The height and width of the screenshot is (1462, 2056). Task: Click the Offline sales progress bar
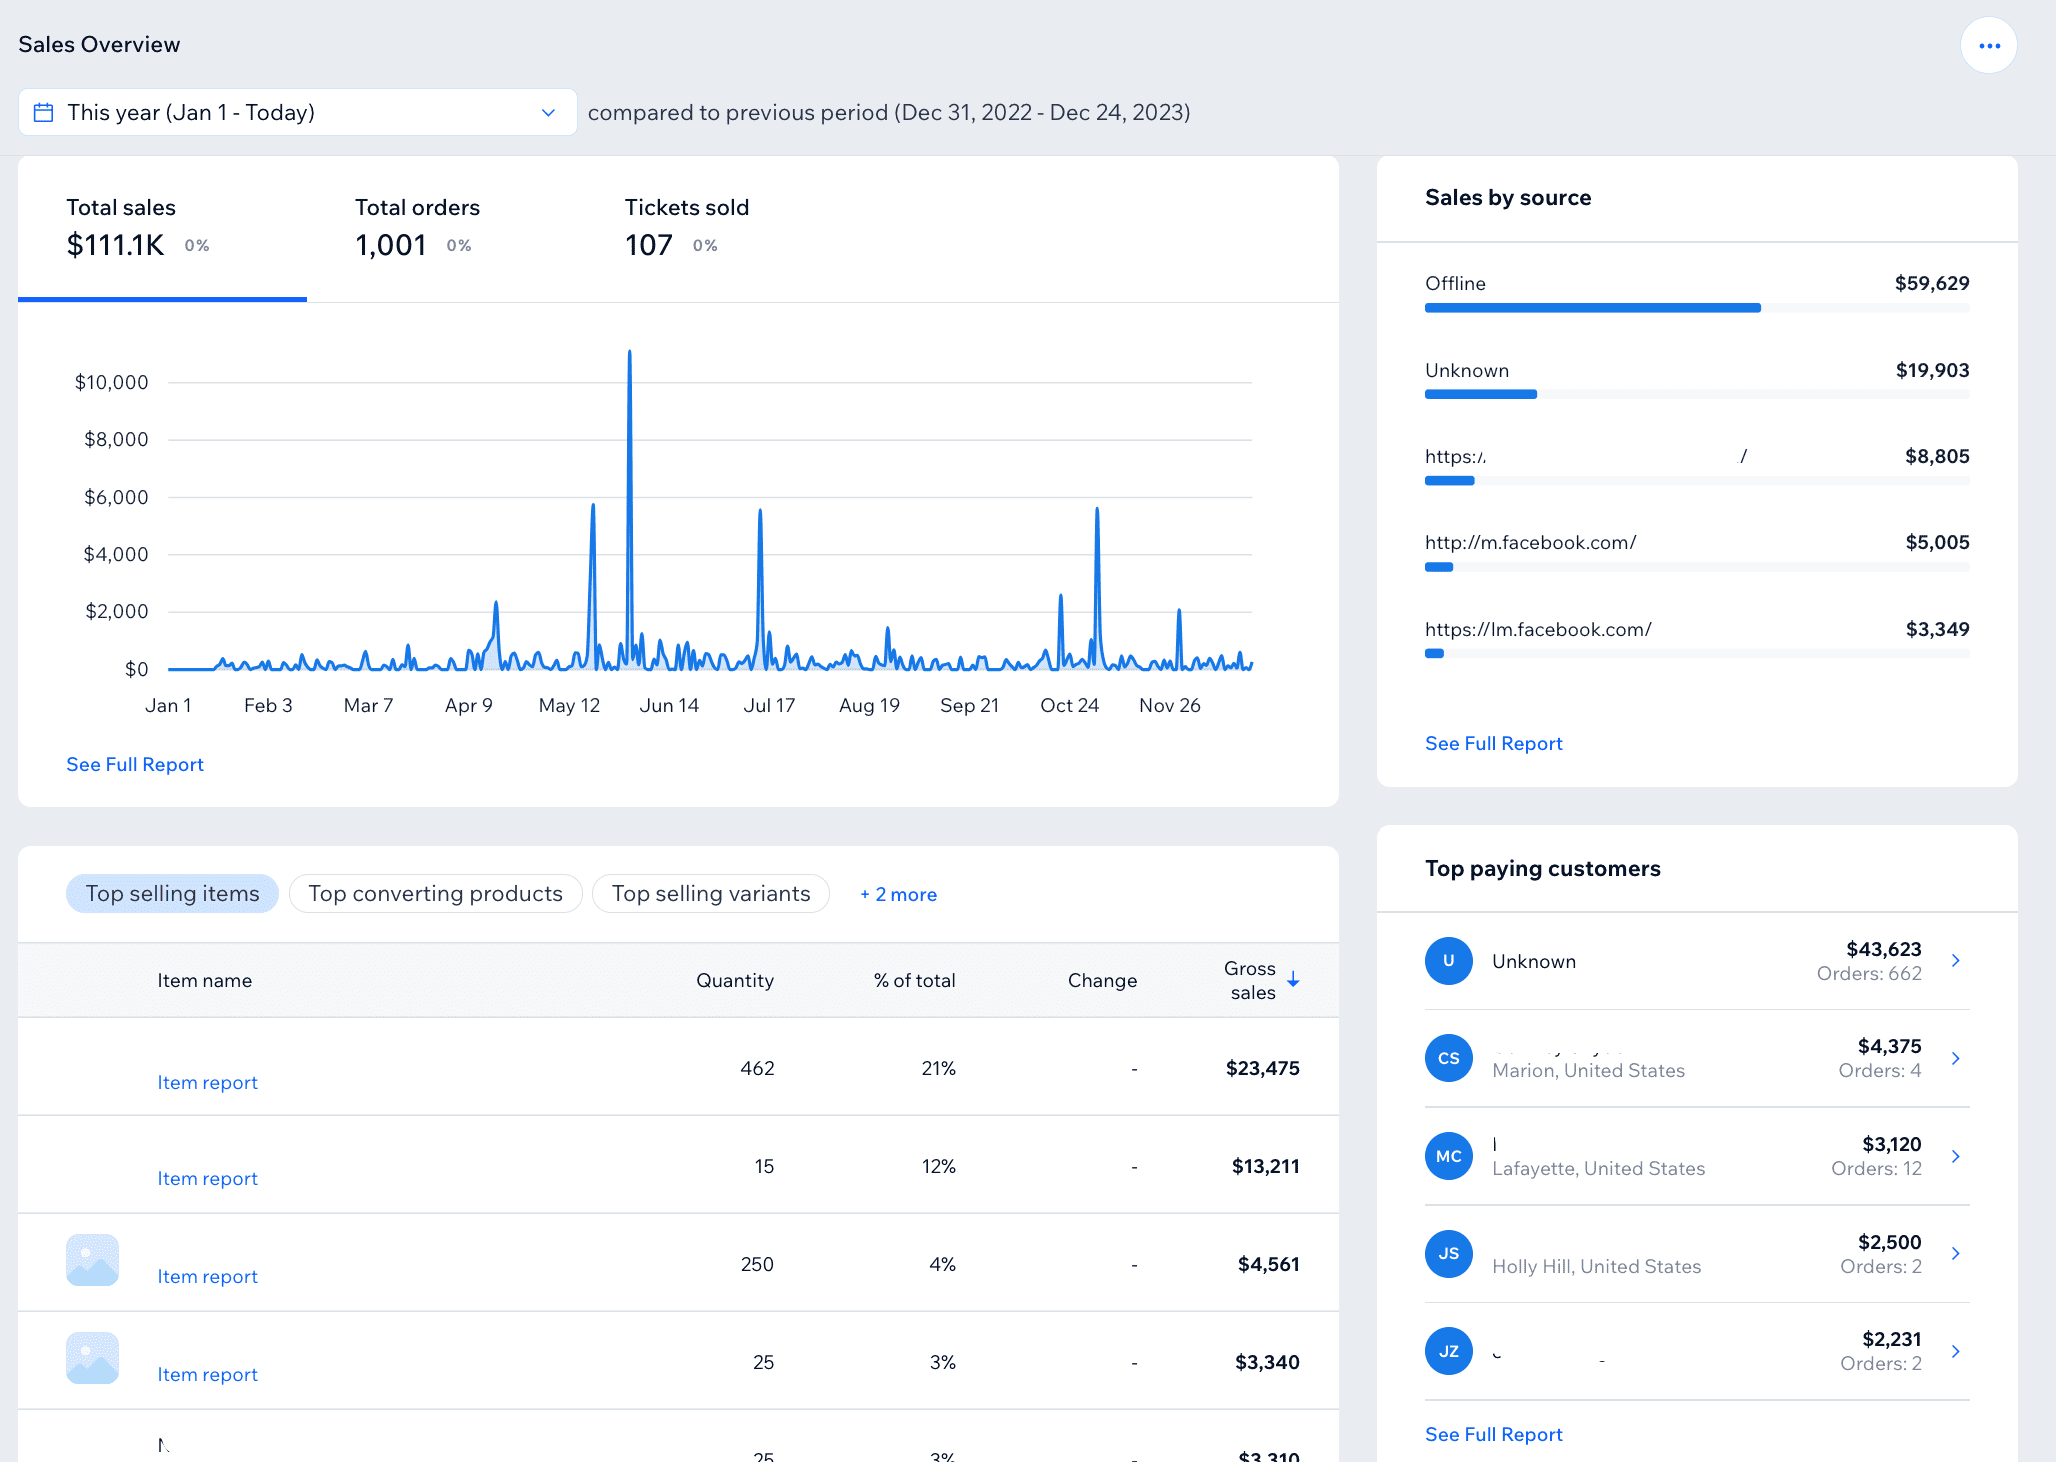[x=1592, y=308]
